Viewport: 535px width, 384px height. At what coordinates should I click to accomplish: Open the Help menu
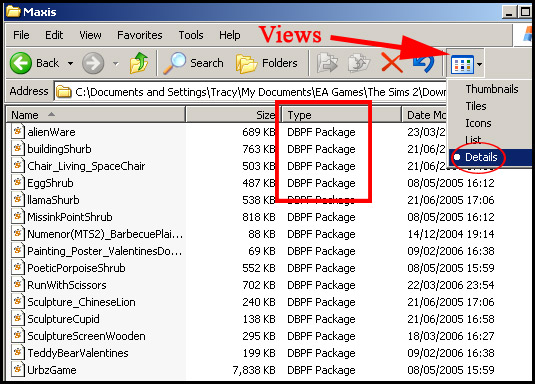pyautogui.click(x=230, y=35)
